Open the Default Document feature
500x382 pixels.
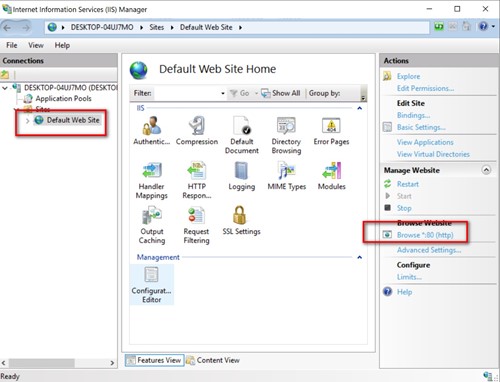[242, 135]
